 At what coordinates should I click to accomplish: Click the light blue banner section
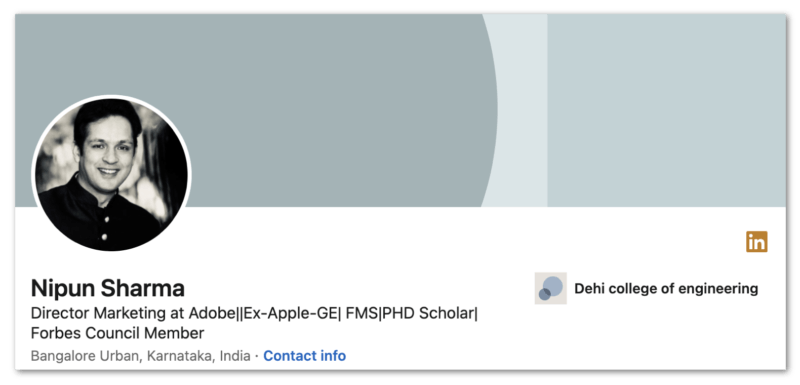tap(667, 110)
